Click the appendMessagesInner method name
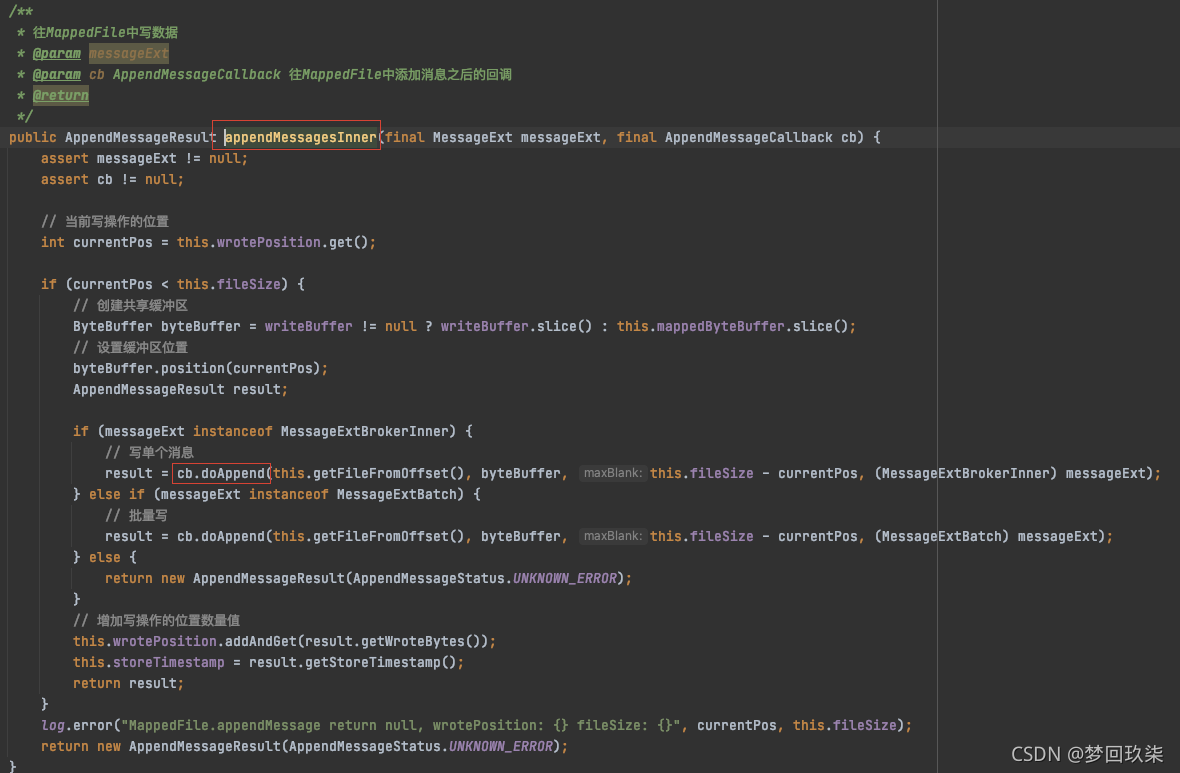 (x=301, y=137)
